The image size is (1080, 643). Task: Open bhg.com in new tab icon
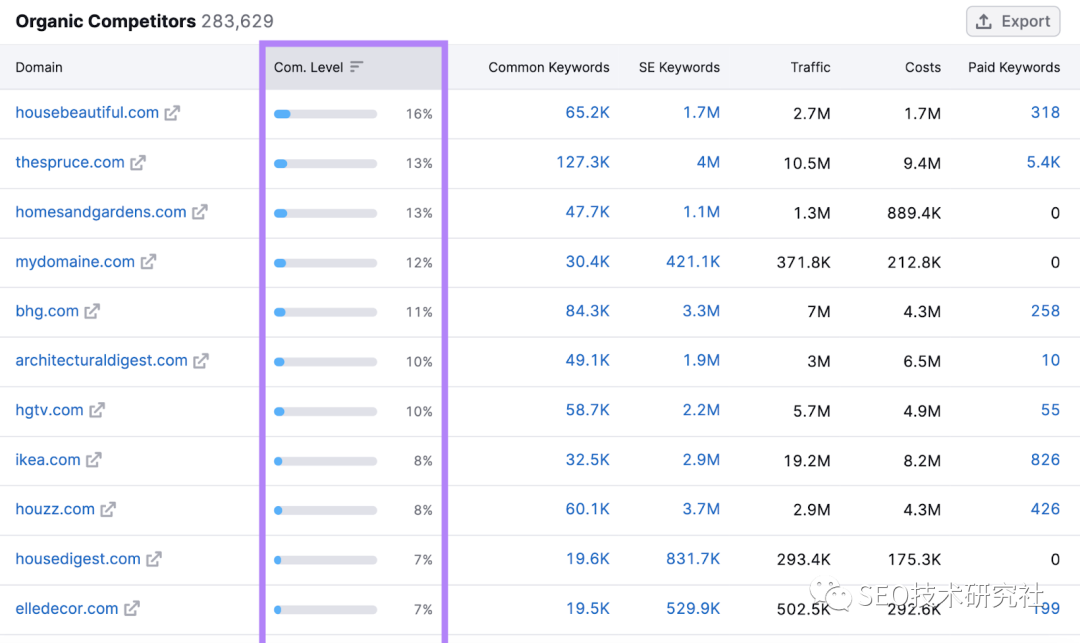coord(92,311)
